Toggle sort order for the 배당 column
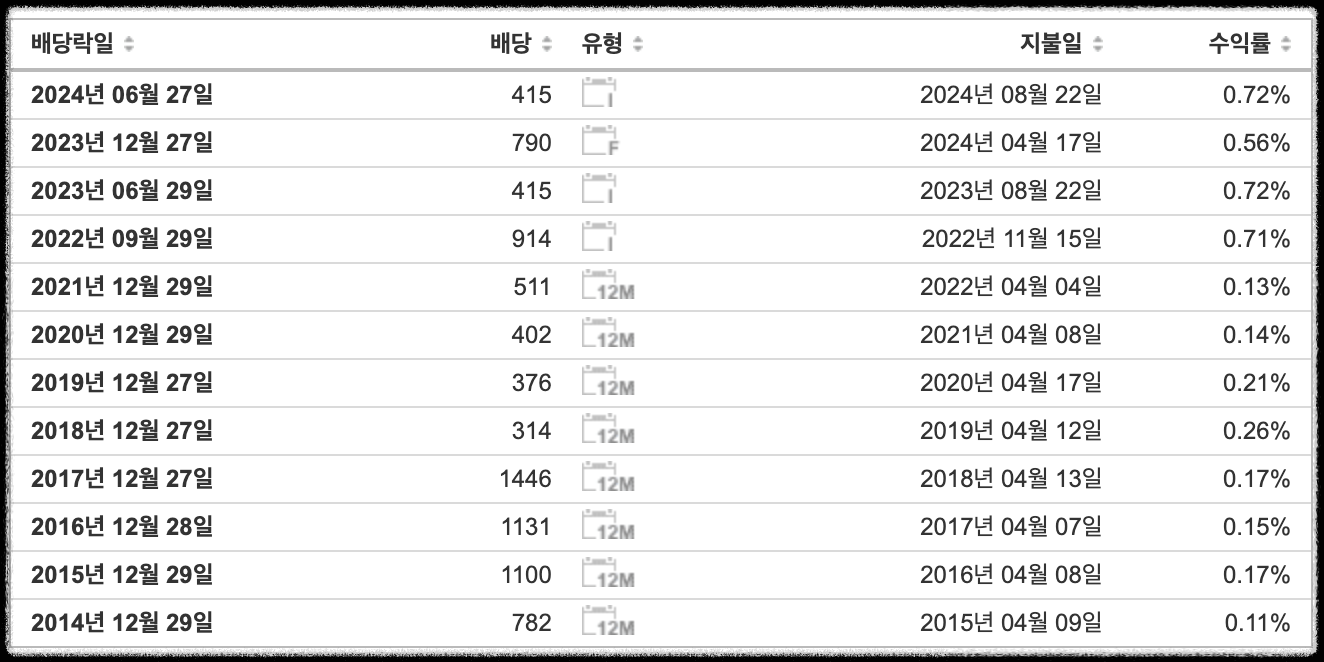The height and width of the screenshot is (662, 1324). coord(545,43)
